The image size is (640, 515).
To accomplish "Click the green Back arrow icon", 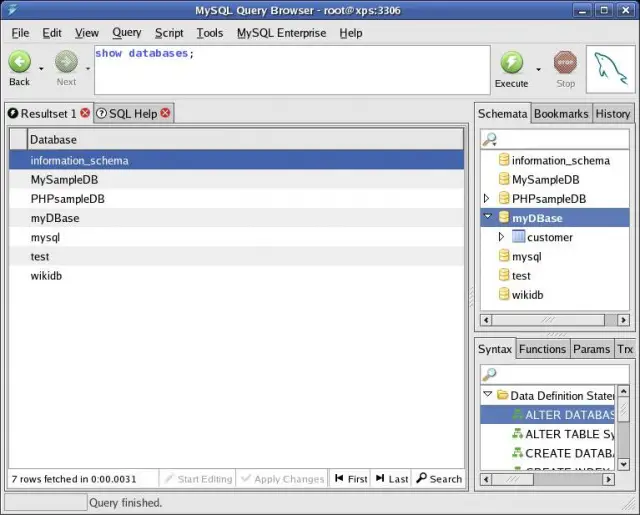I will (x=20, y=63).
